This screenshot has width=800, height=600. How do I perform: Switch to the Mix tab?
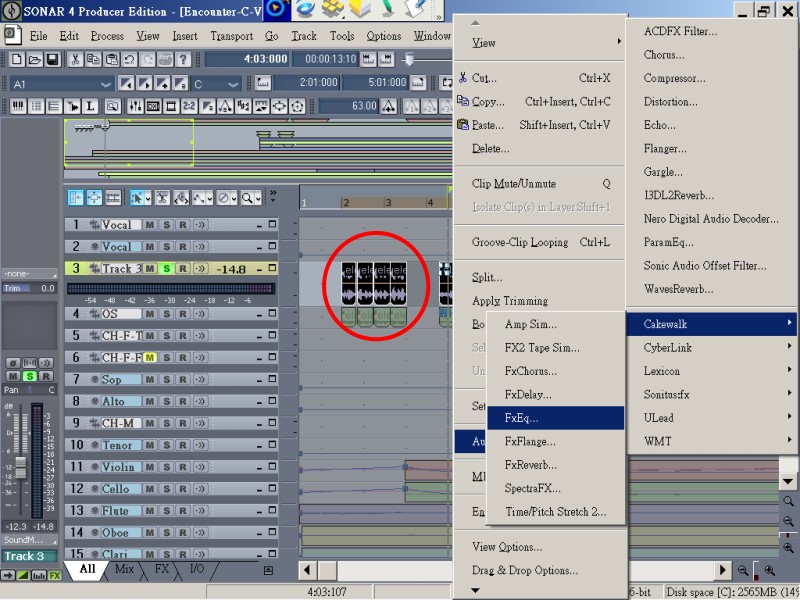[x=124, y=569]
